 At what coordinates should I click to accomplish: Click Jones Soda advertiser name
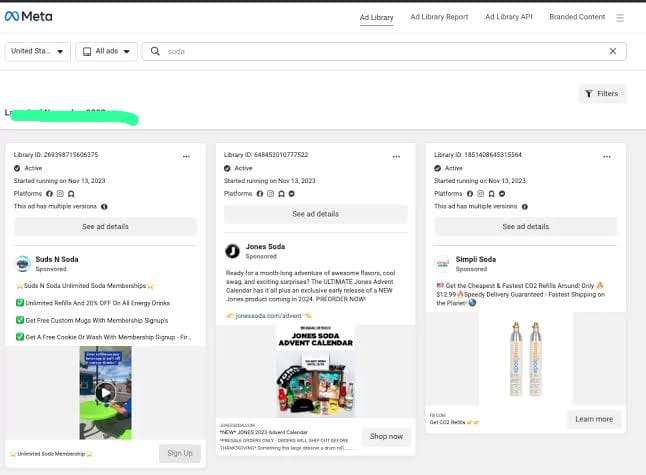pyautogui.click(x=265, y=246)
